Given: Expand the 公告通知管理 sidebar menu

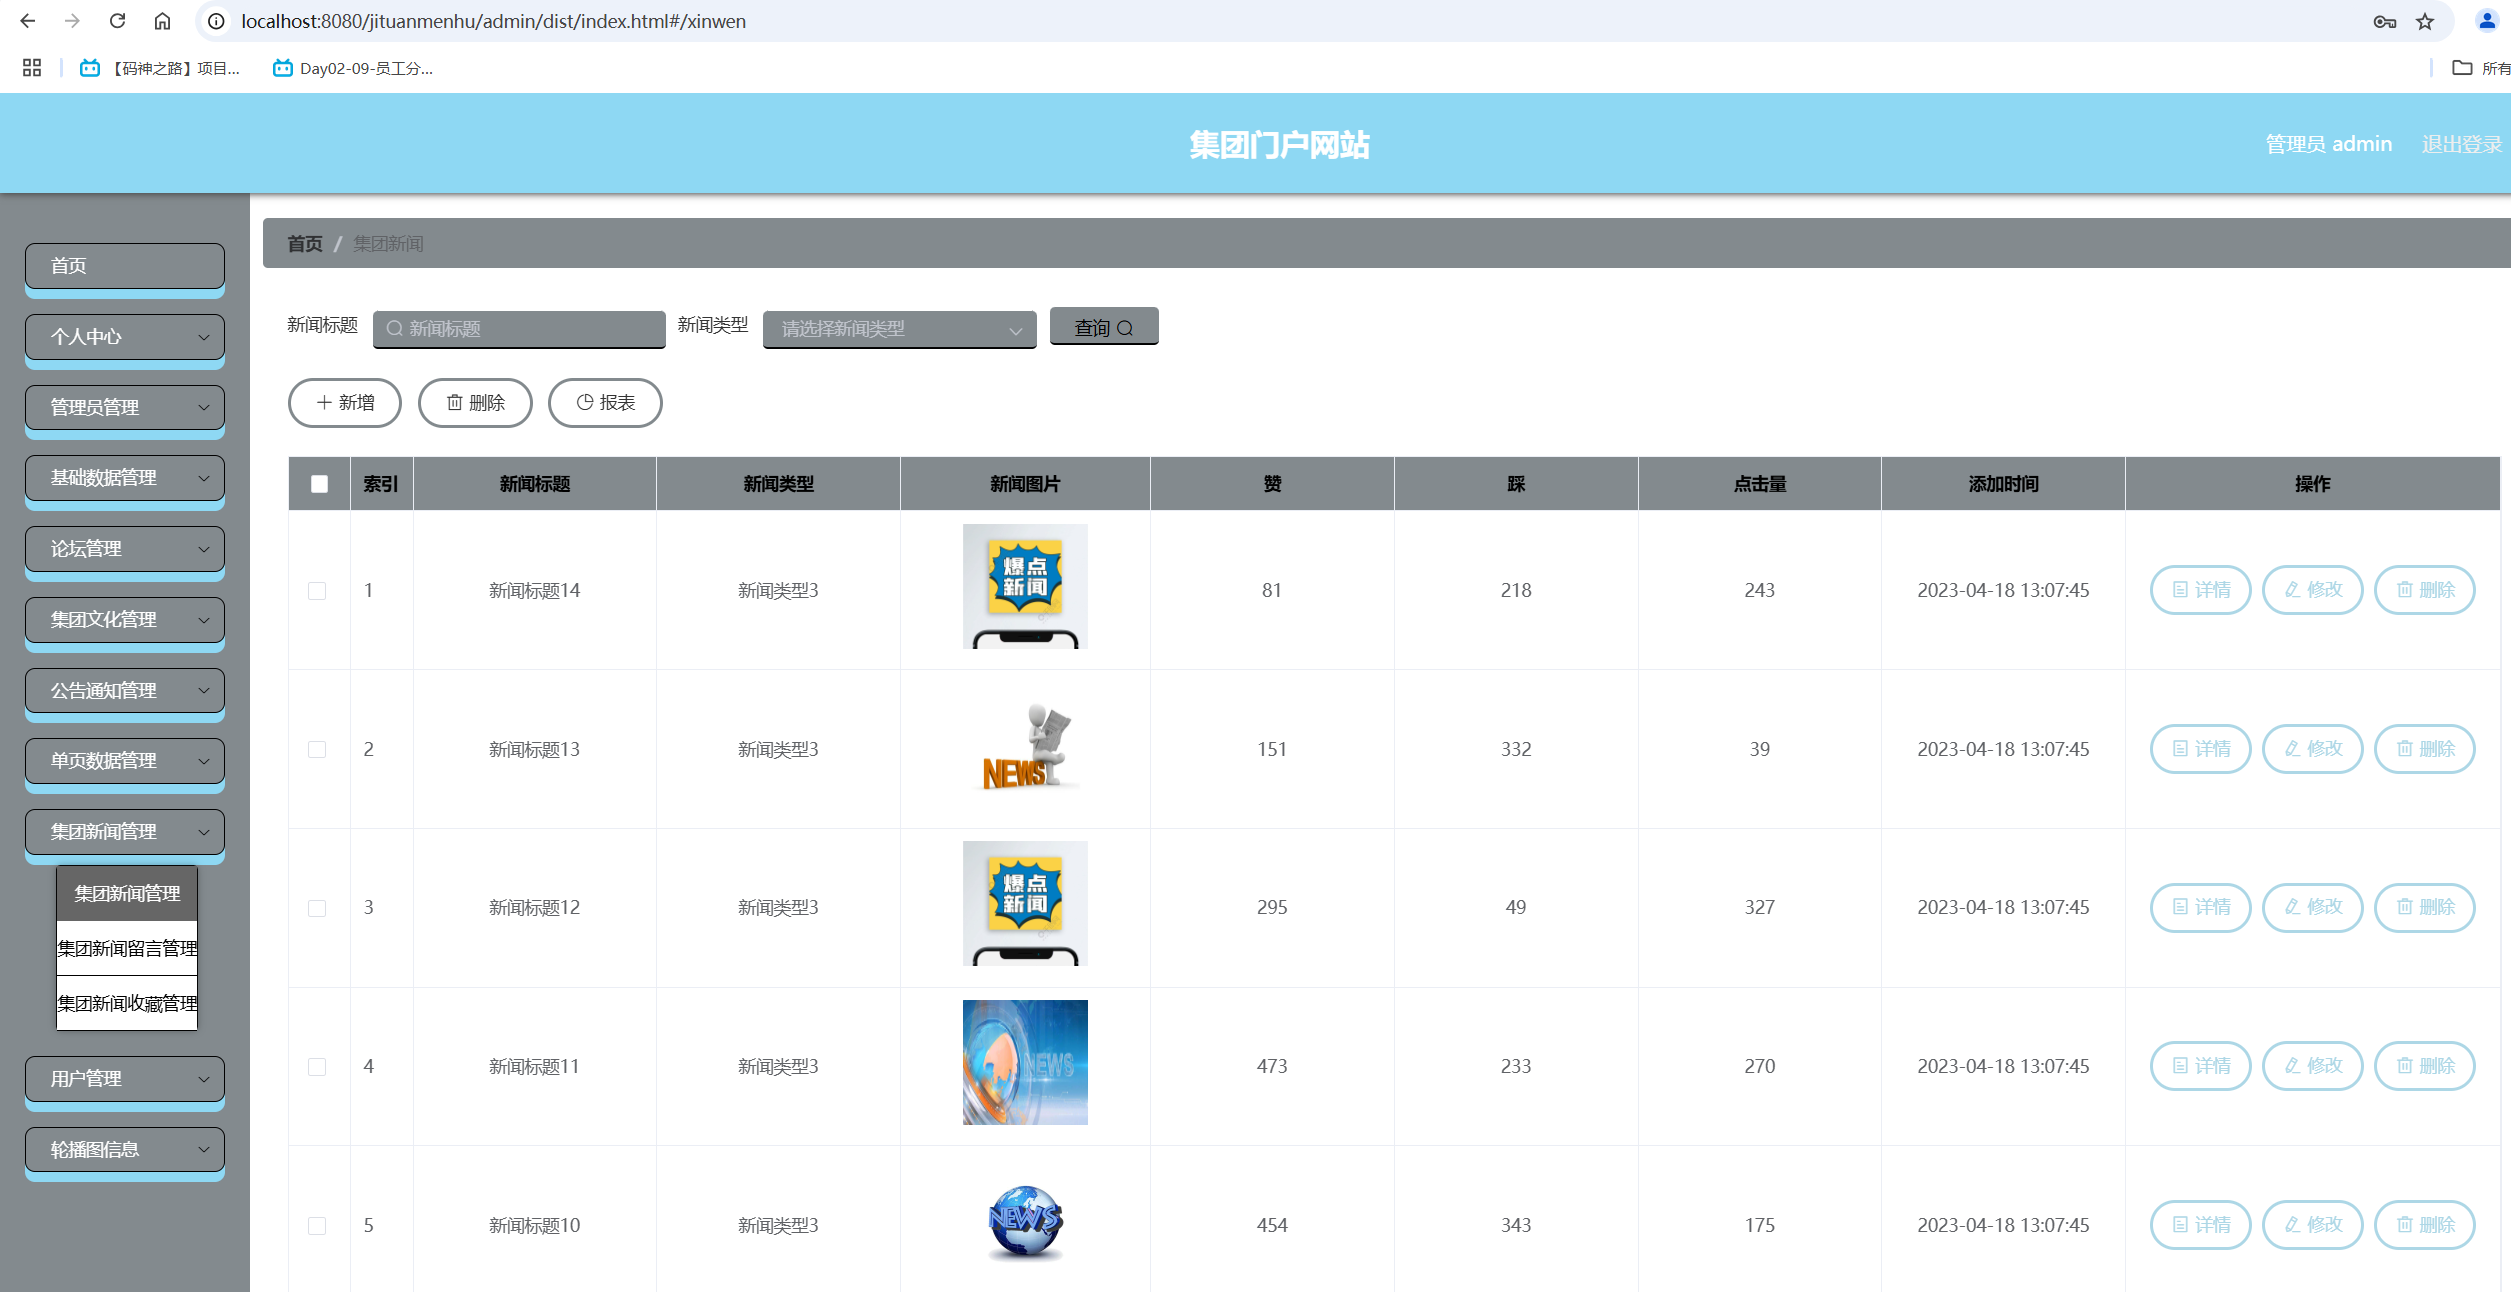Looking at the screenshot, I should pyautogui.click(x=125, y=690).
